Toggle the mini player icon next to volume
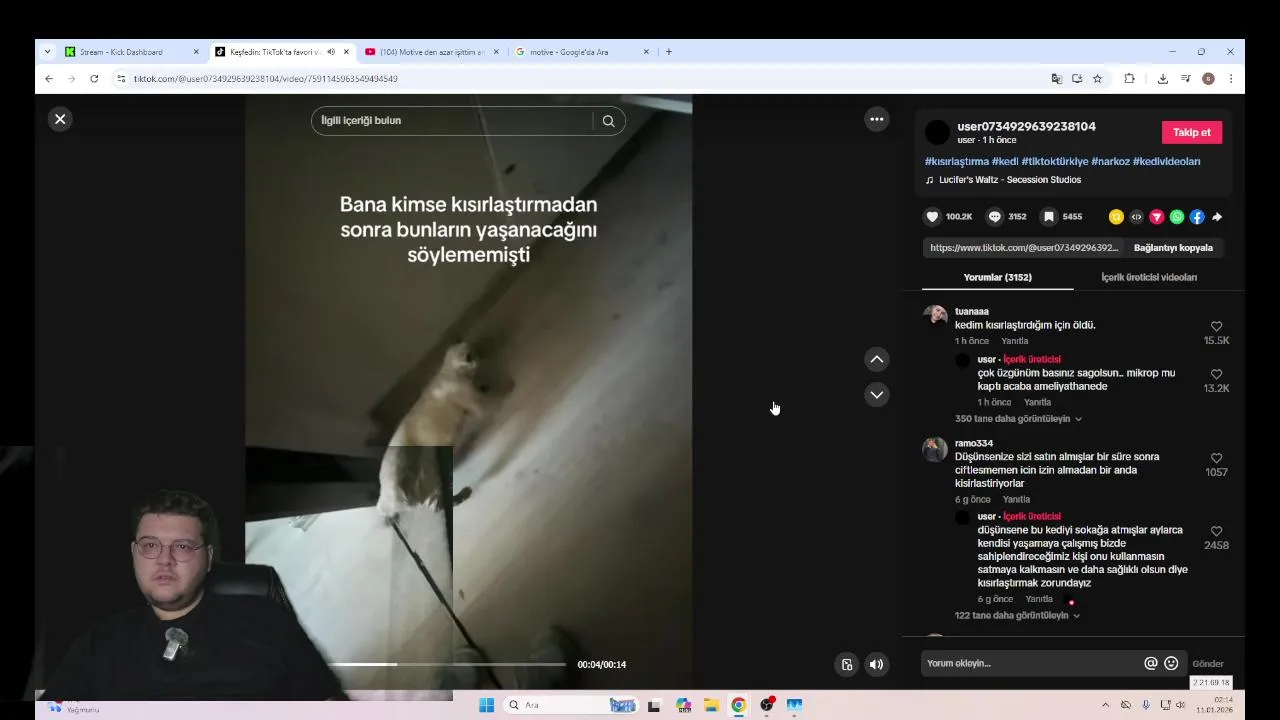Image resolution: width=1280 pixels, height=720 pixels. tap(847, 664)
